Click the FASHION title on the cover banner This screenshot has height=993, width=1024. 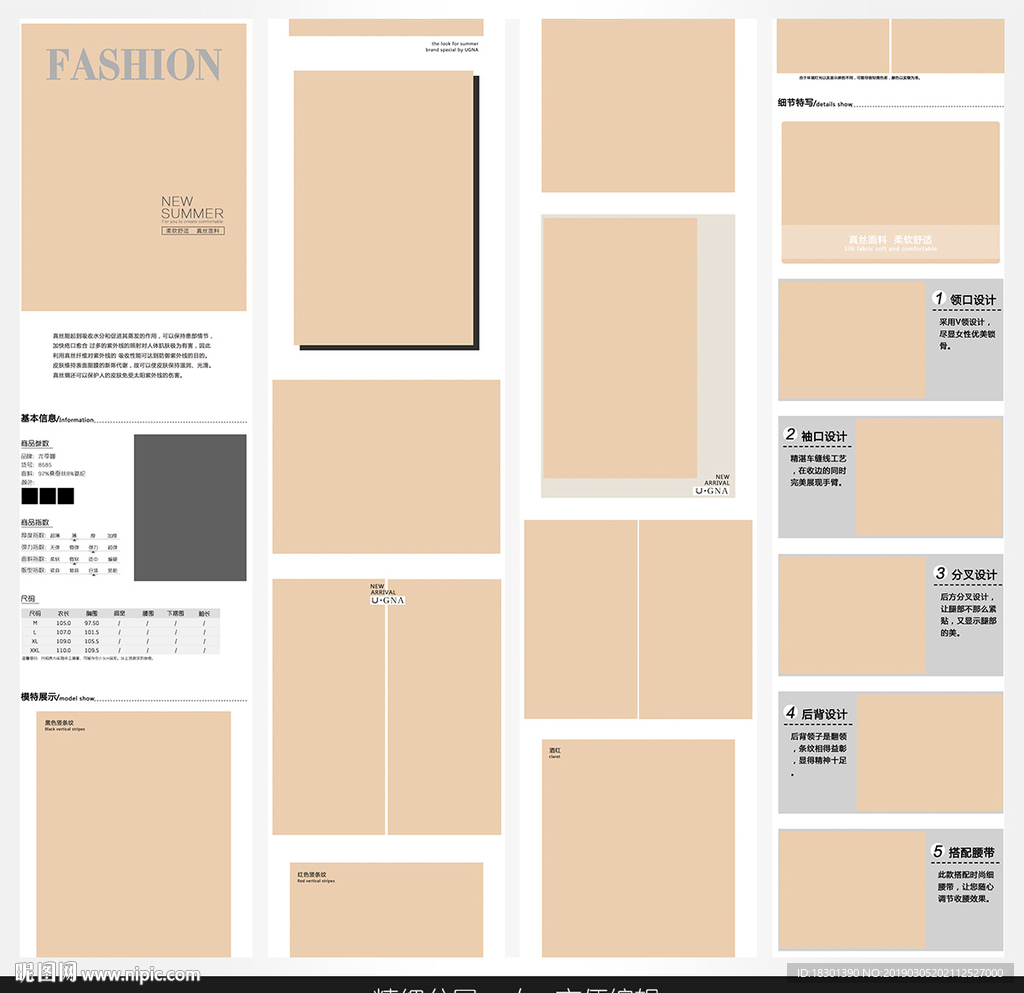click(134, 65)
